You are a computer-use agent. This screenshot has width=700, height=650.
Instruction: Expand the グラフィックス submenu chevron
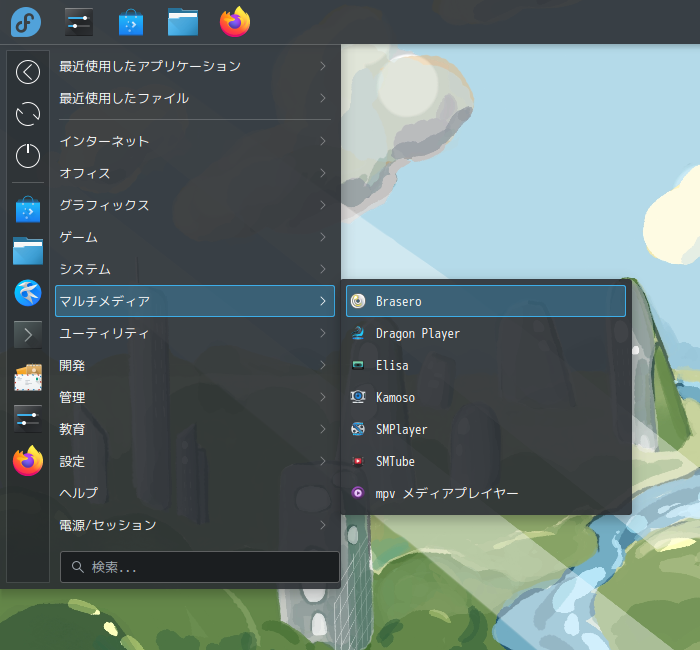pos(323,205)
